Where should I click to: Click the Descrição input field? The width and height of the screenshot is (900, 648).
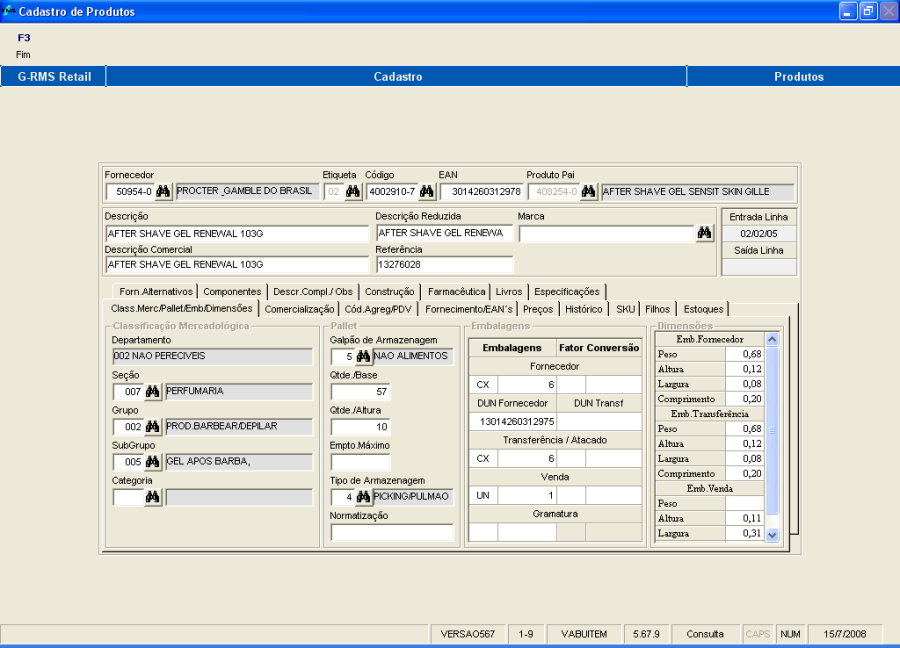pos(237,234)
